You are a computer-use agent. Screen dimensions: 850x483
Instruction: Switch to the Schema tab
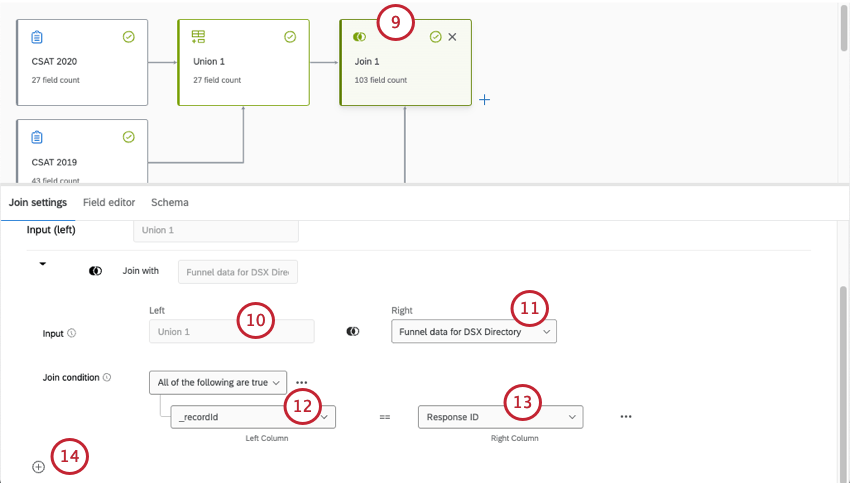click(169, 202)
